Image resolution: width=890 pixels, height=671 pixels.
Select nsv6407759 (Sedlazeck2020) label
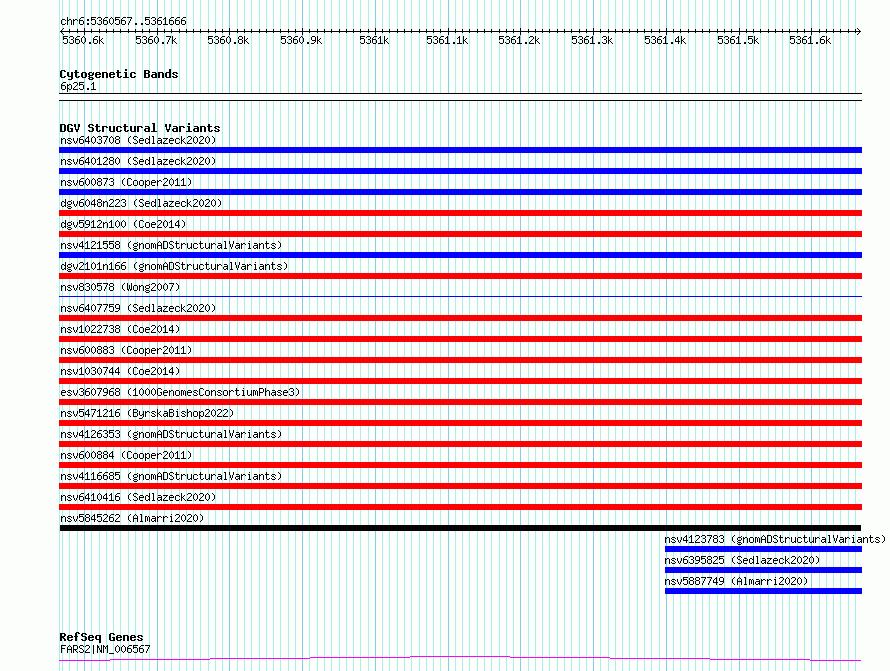coord(138,308)
